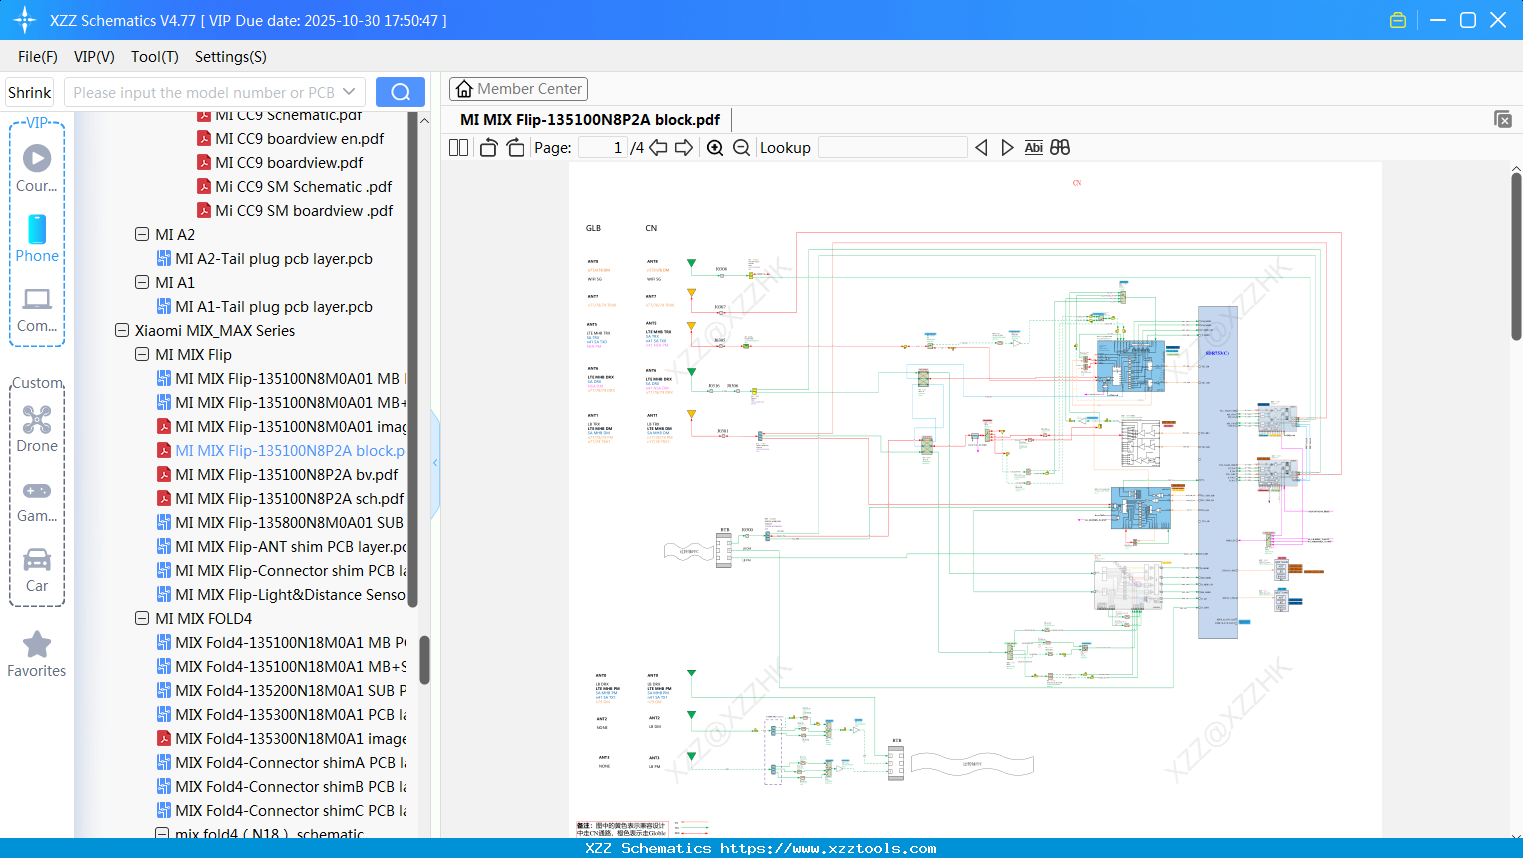Open the VIP(V) menu
The width and height of the screenshot is (1523, 858).
coord(94,57)
